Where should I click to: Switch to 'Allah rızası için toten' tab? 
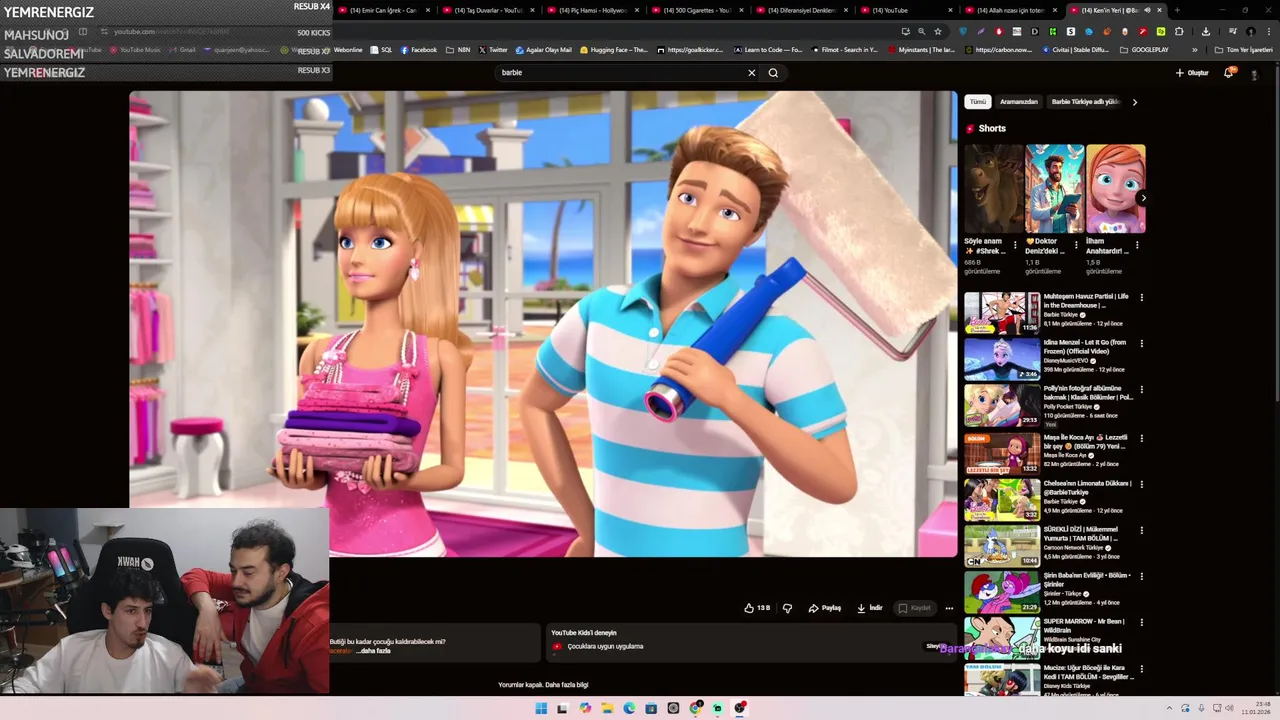click(1010, 10)
